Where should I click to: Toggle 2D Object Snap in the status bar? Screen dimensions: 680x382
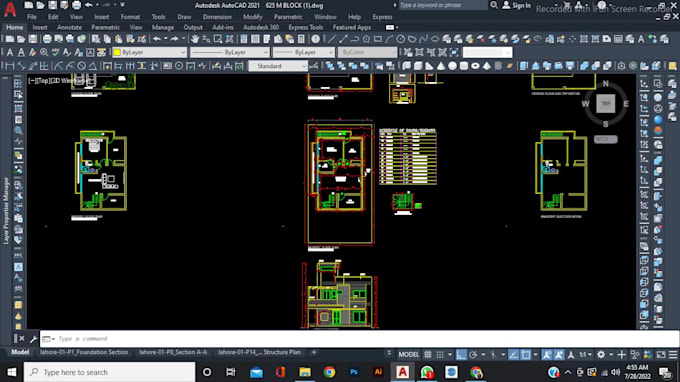526,355
